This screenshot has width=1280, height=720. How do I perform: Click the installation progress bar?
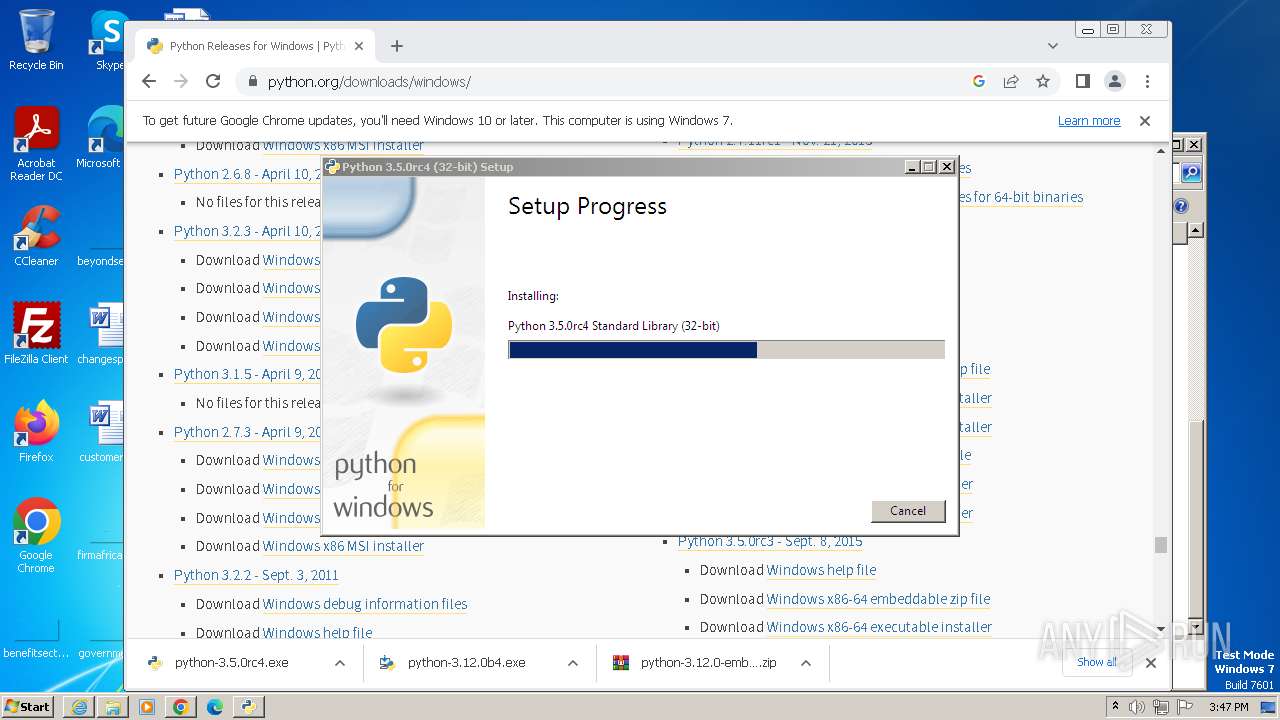(x=726, y=349)
